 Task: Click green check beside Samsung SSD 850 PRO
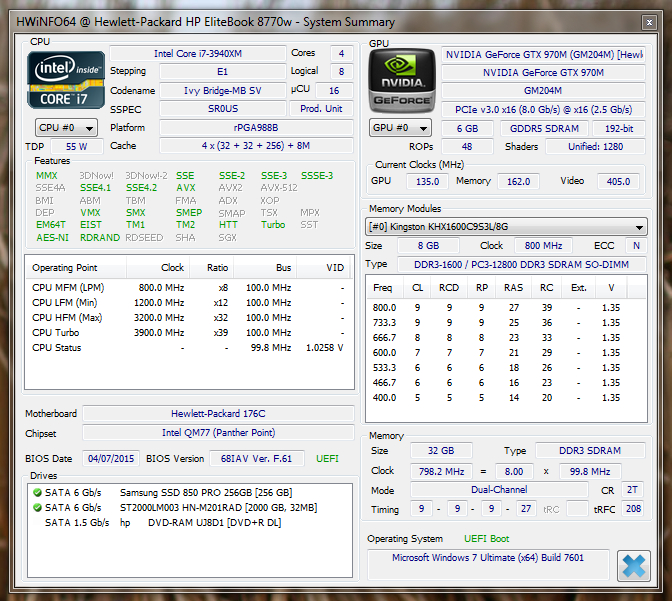pos(37,493)
